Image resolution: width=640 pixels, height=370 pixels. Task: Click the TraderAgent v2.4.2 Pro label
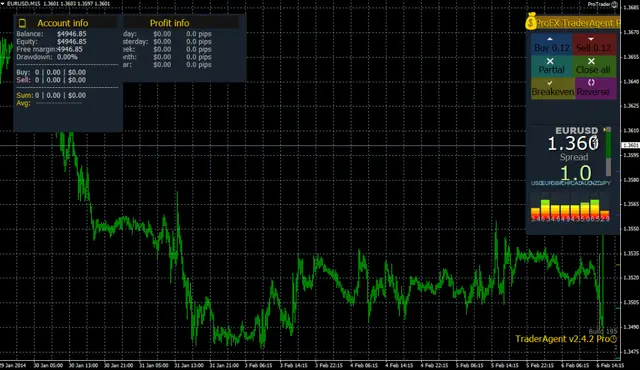562,339
